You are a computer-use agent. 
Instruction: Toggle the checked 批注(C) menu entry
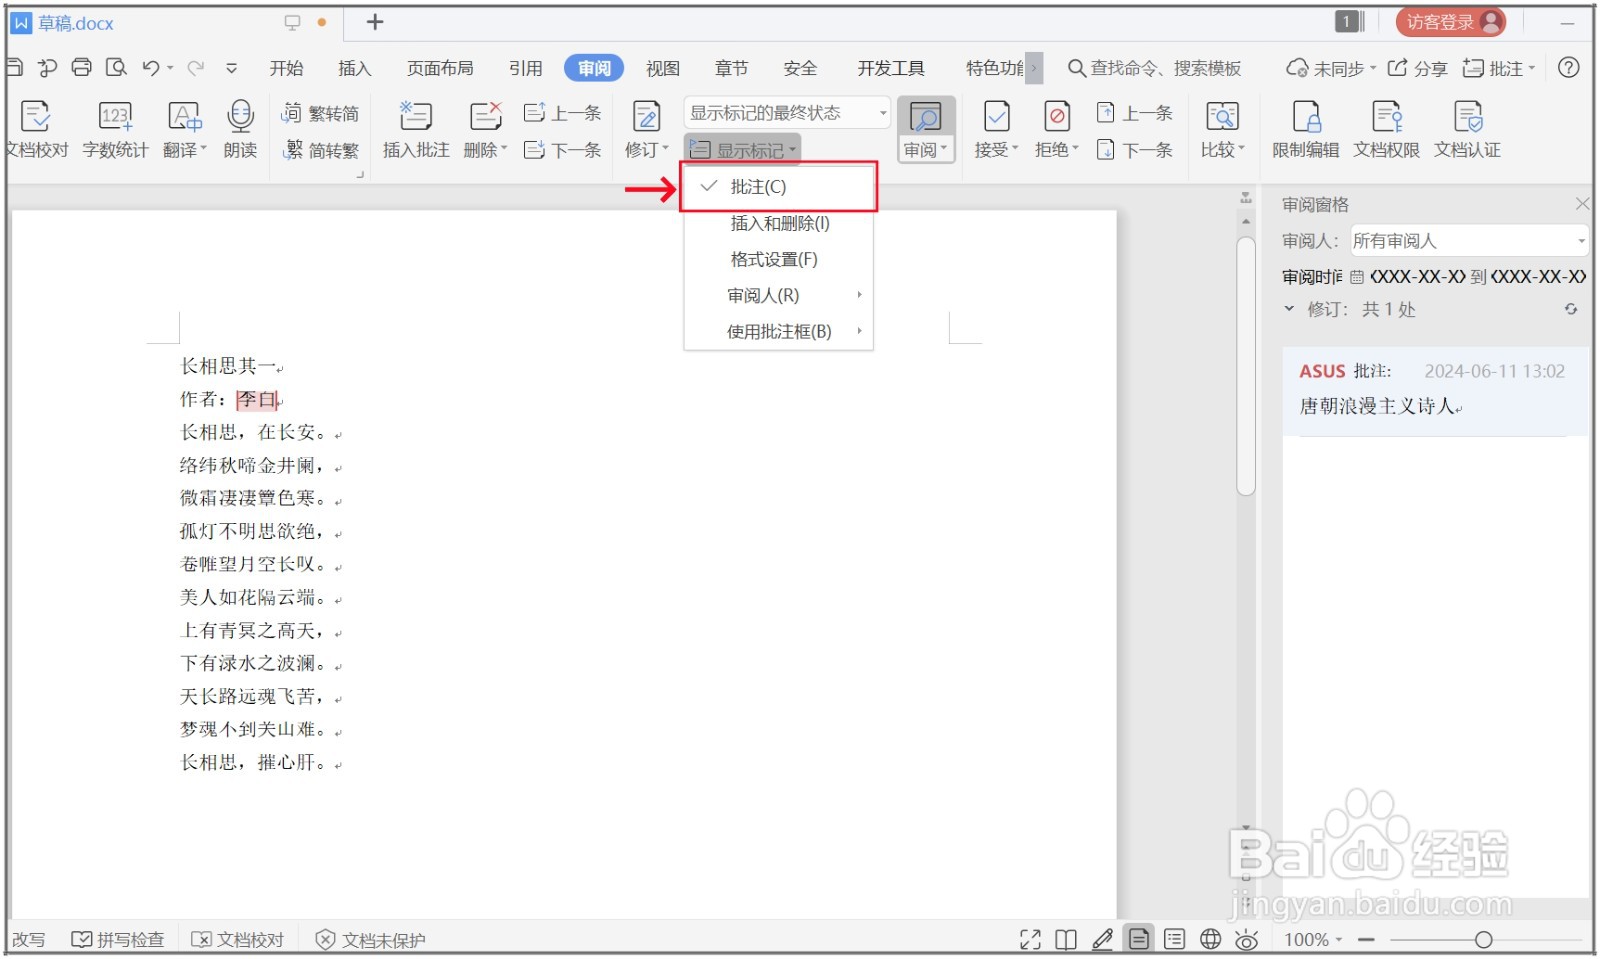click(x=778, y=187)
